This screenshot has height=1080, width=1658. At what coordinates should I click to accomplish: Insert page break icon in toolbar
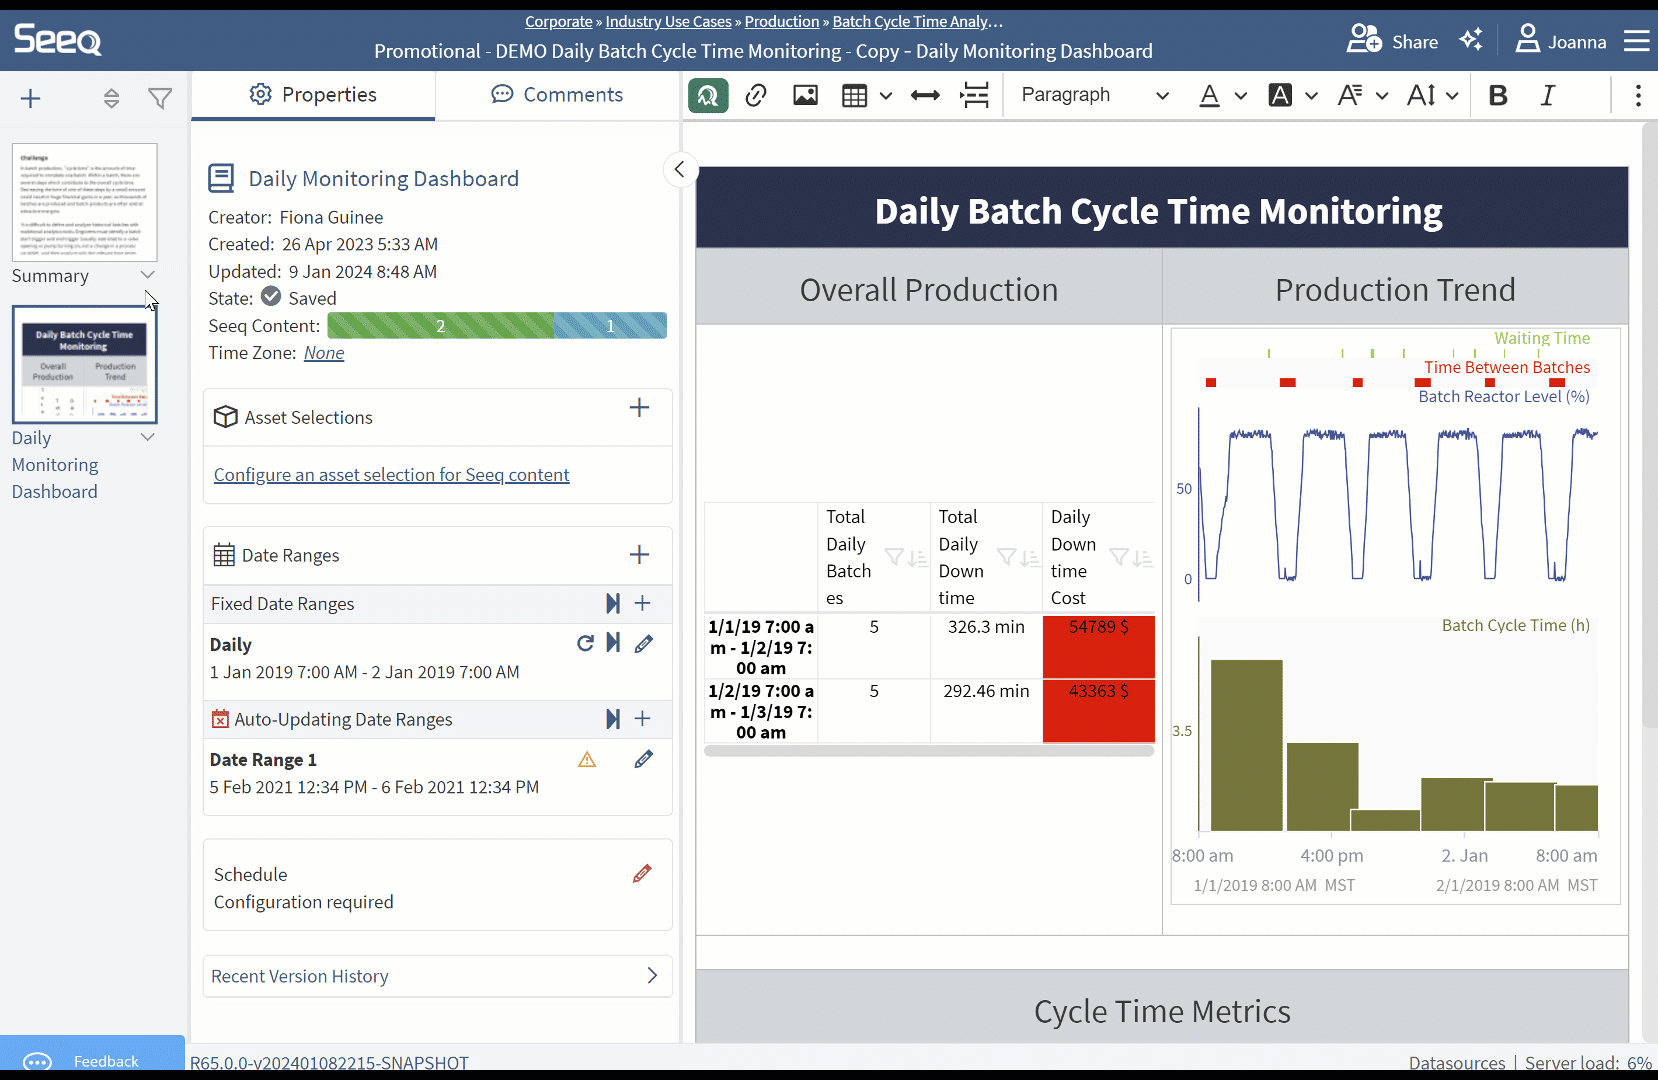point(974,95)
